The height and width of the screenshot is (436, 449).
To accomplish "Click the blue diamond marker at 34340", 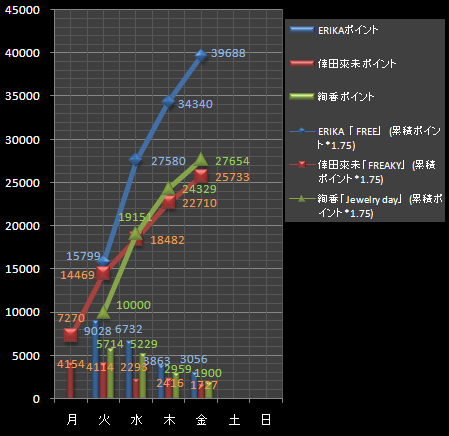I will [168, 102].
